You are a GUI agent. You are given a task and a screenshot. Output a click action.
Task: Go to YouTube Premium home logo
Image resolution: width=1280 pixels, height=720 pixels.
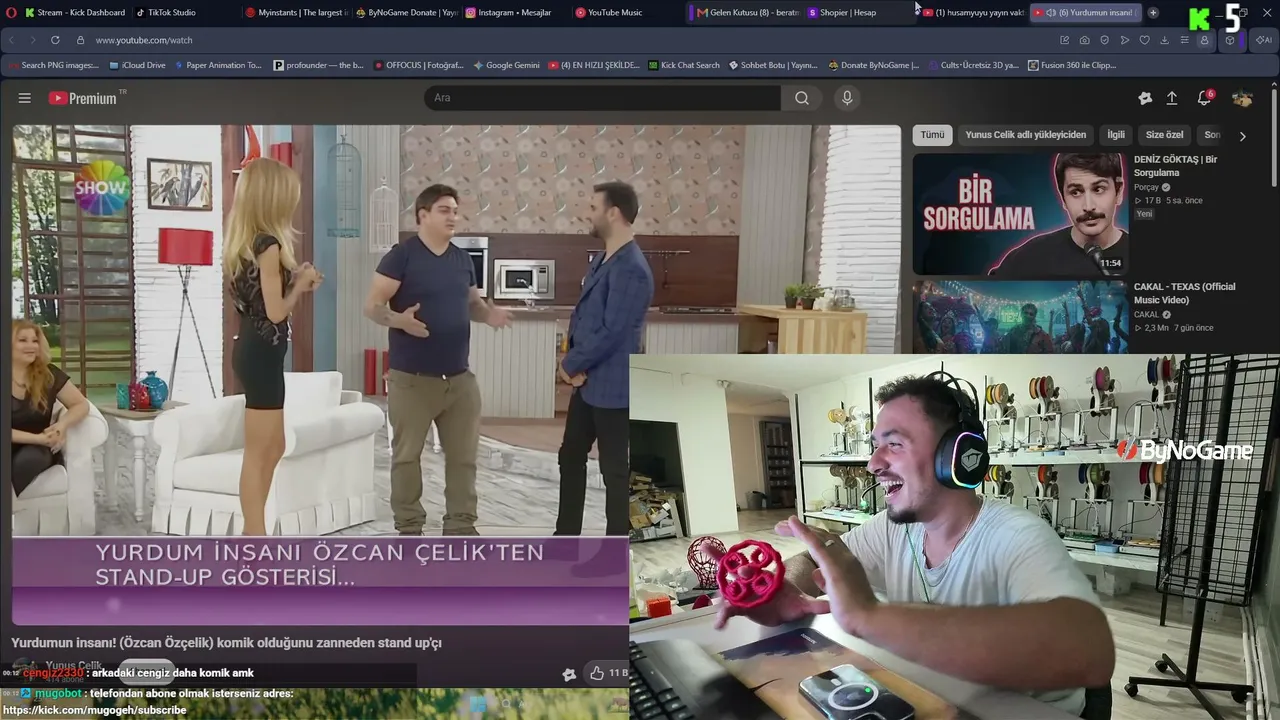85,98
